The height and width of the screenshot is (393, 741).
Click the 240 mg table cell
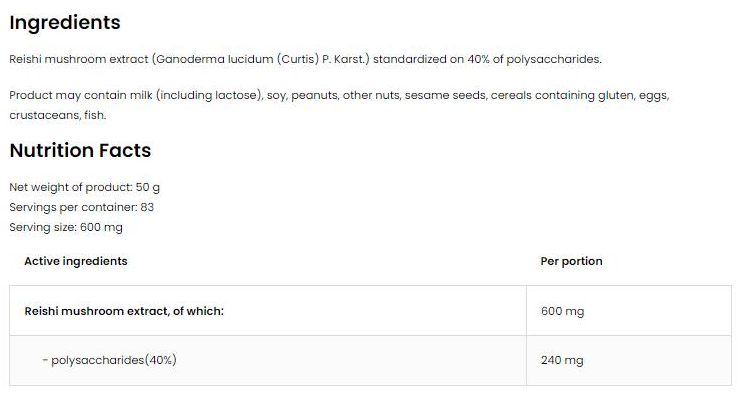pyautogui.click(x=629, y=360)
